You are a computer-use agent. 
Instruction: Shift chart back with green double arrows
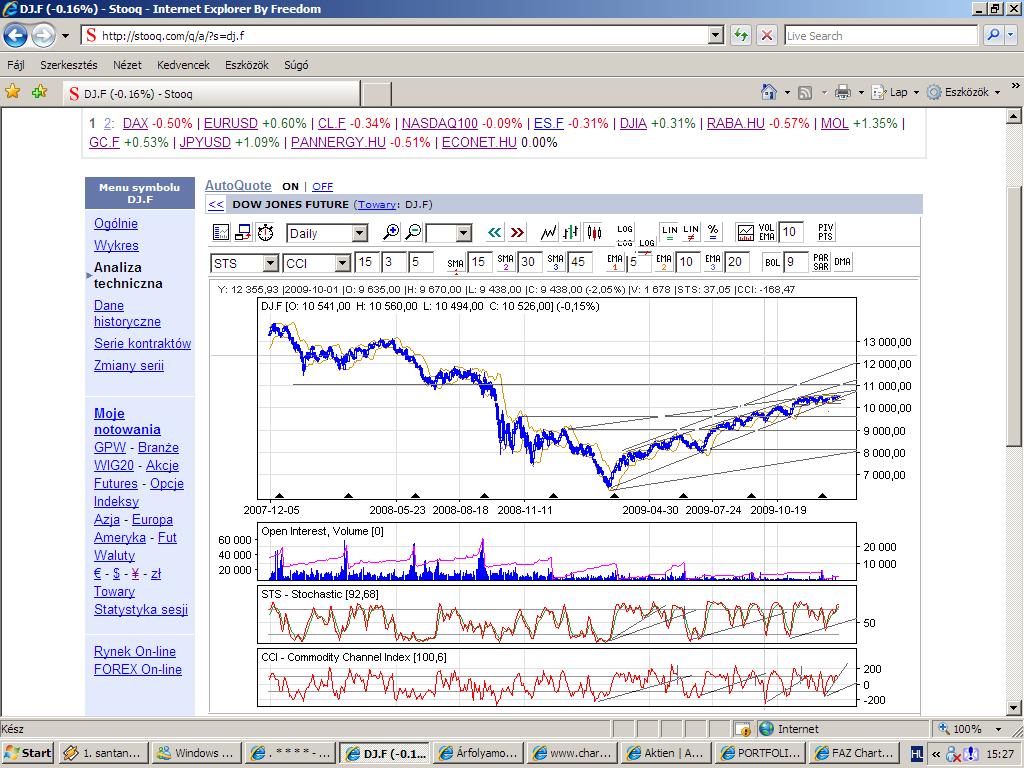click(495, 232)
